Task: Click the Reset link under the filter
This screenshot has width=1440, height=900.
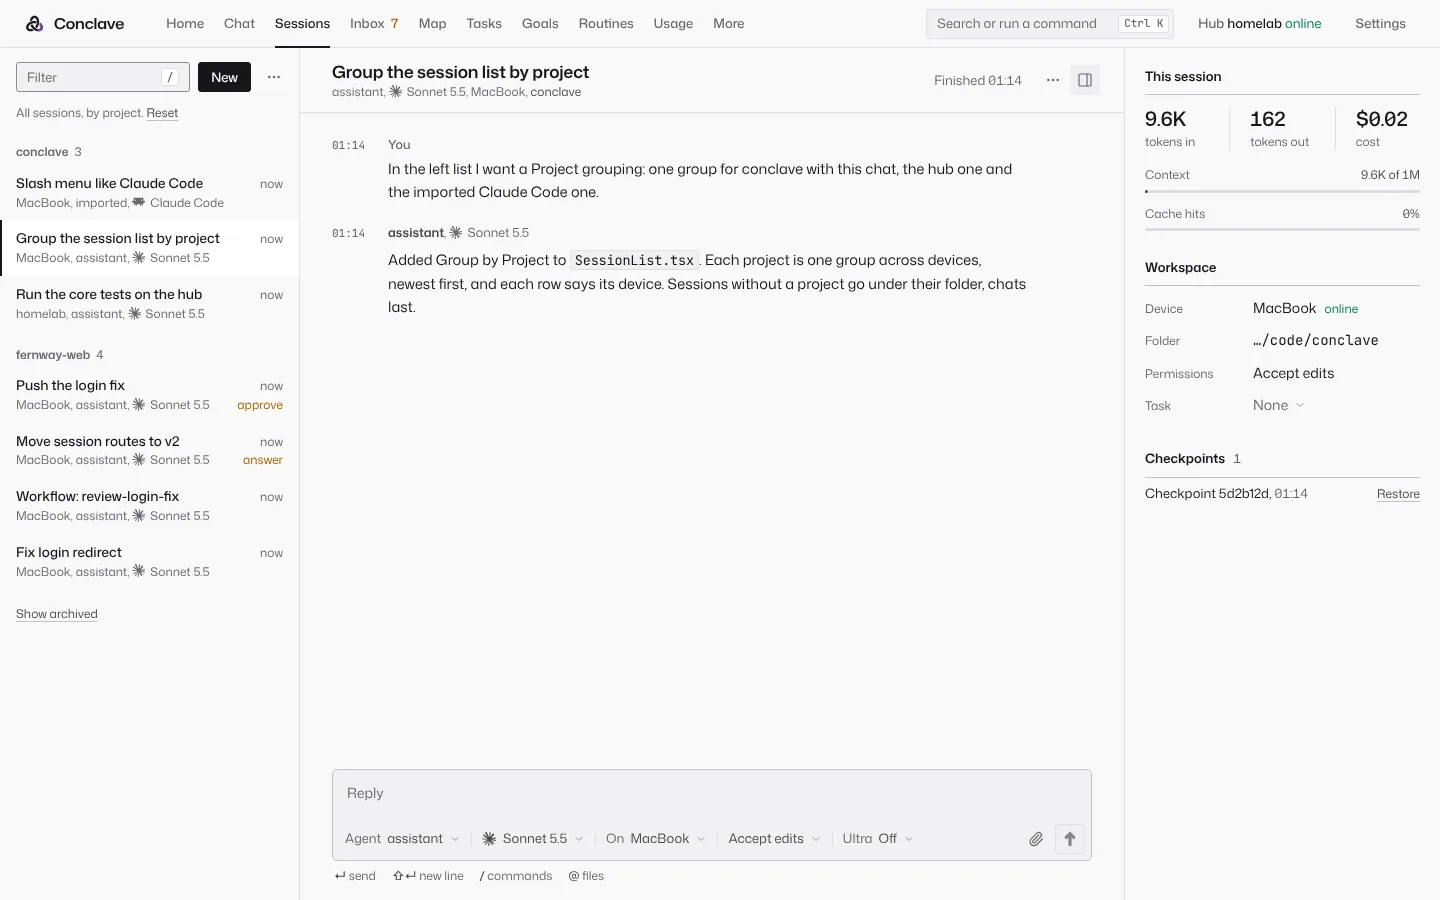Action: 162,113
